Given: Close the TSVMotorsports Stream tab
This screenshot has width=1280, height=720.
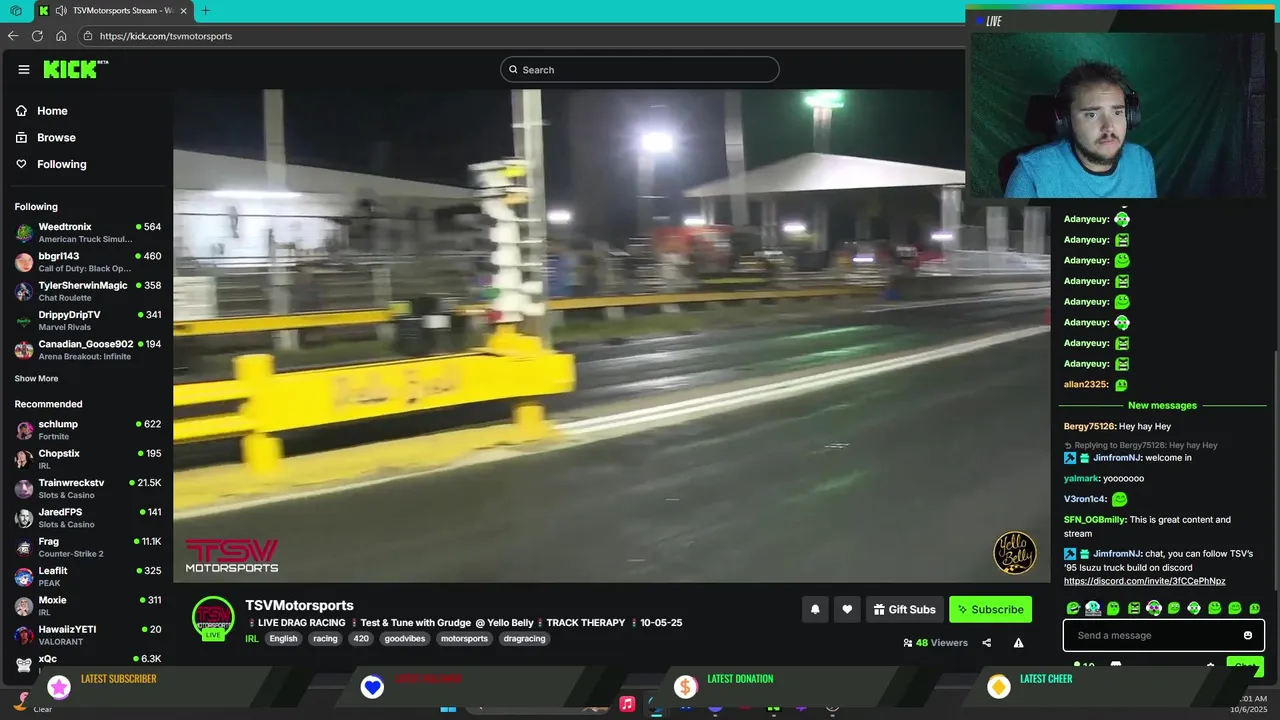Looking at the screenshot, I should (183, 10).
